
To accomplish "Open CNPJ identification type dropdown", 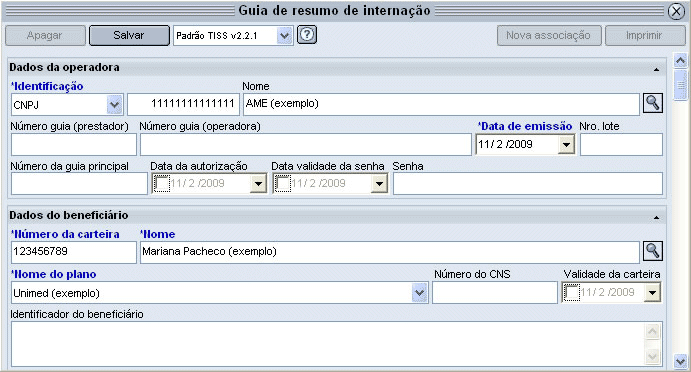I will [115, 104].
